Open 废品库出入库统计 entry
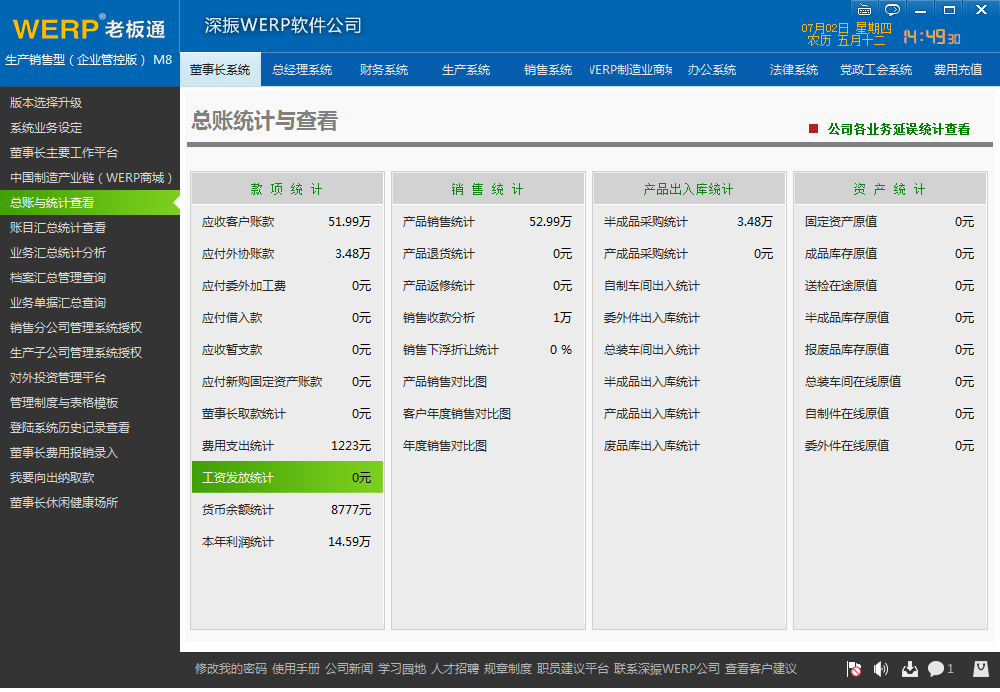 point(651,446)
